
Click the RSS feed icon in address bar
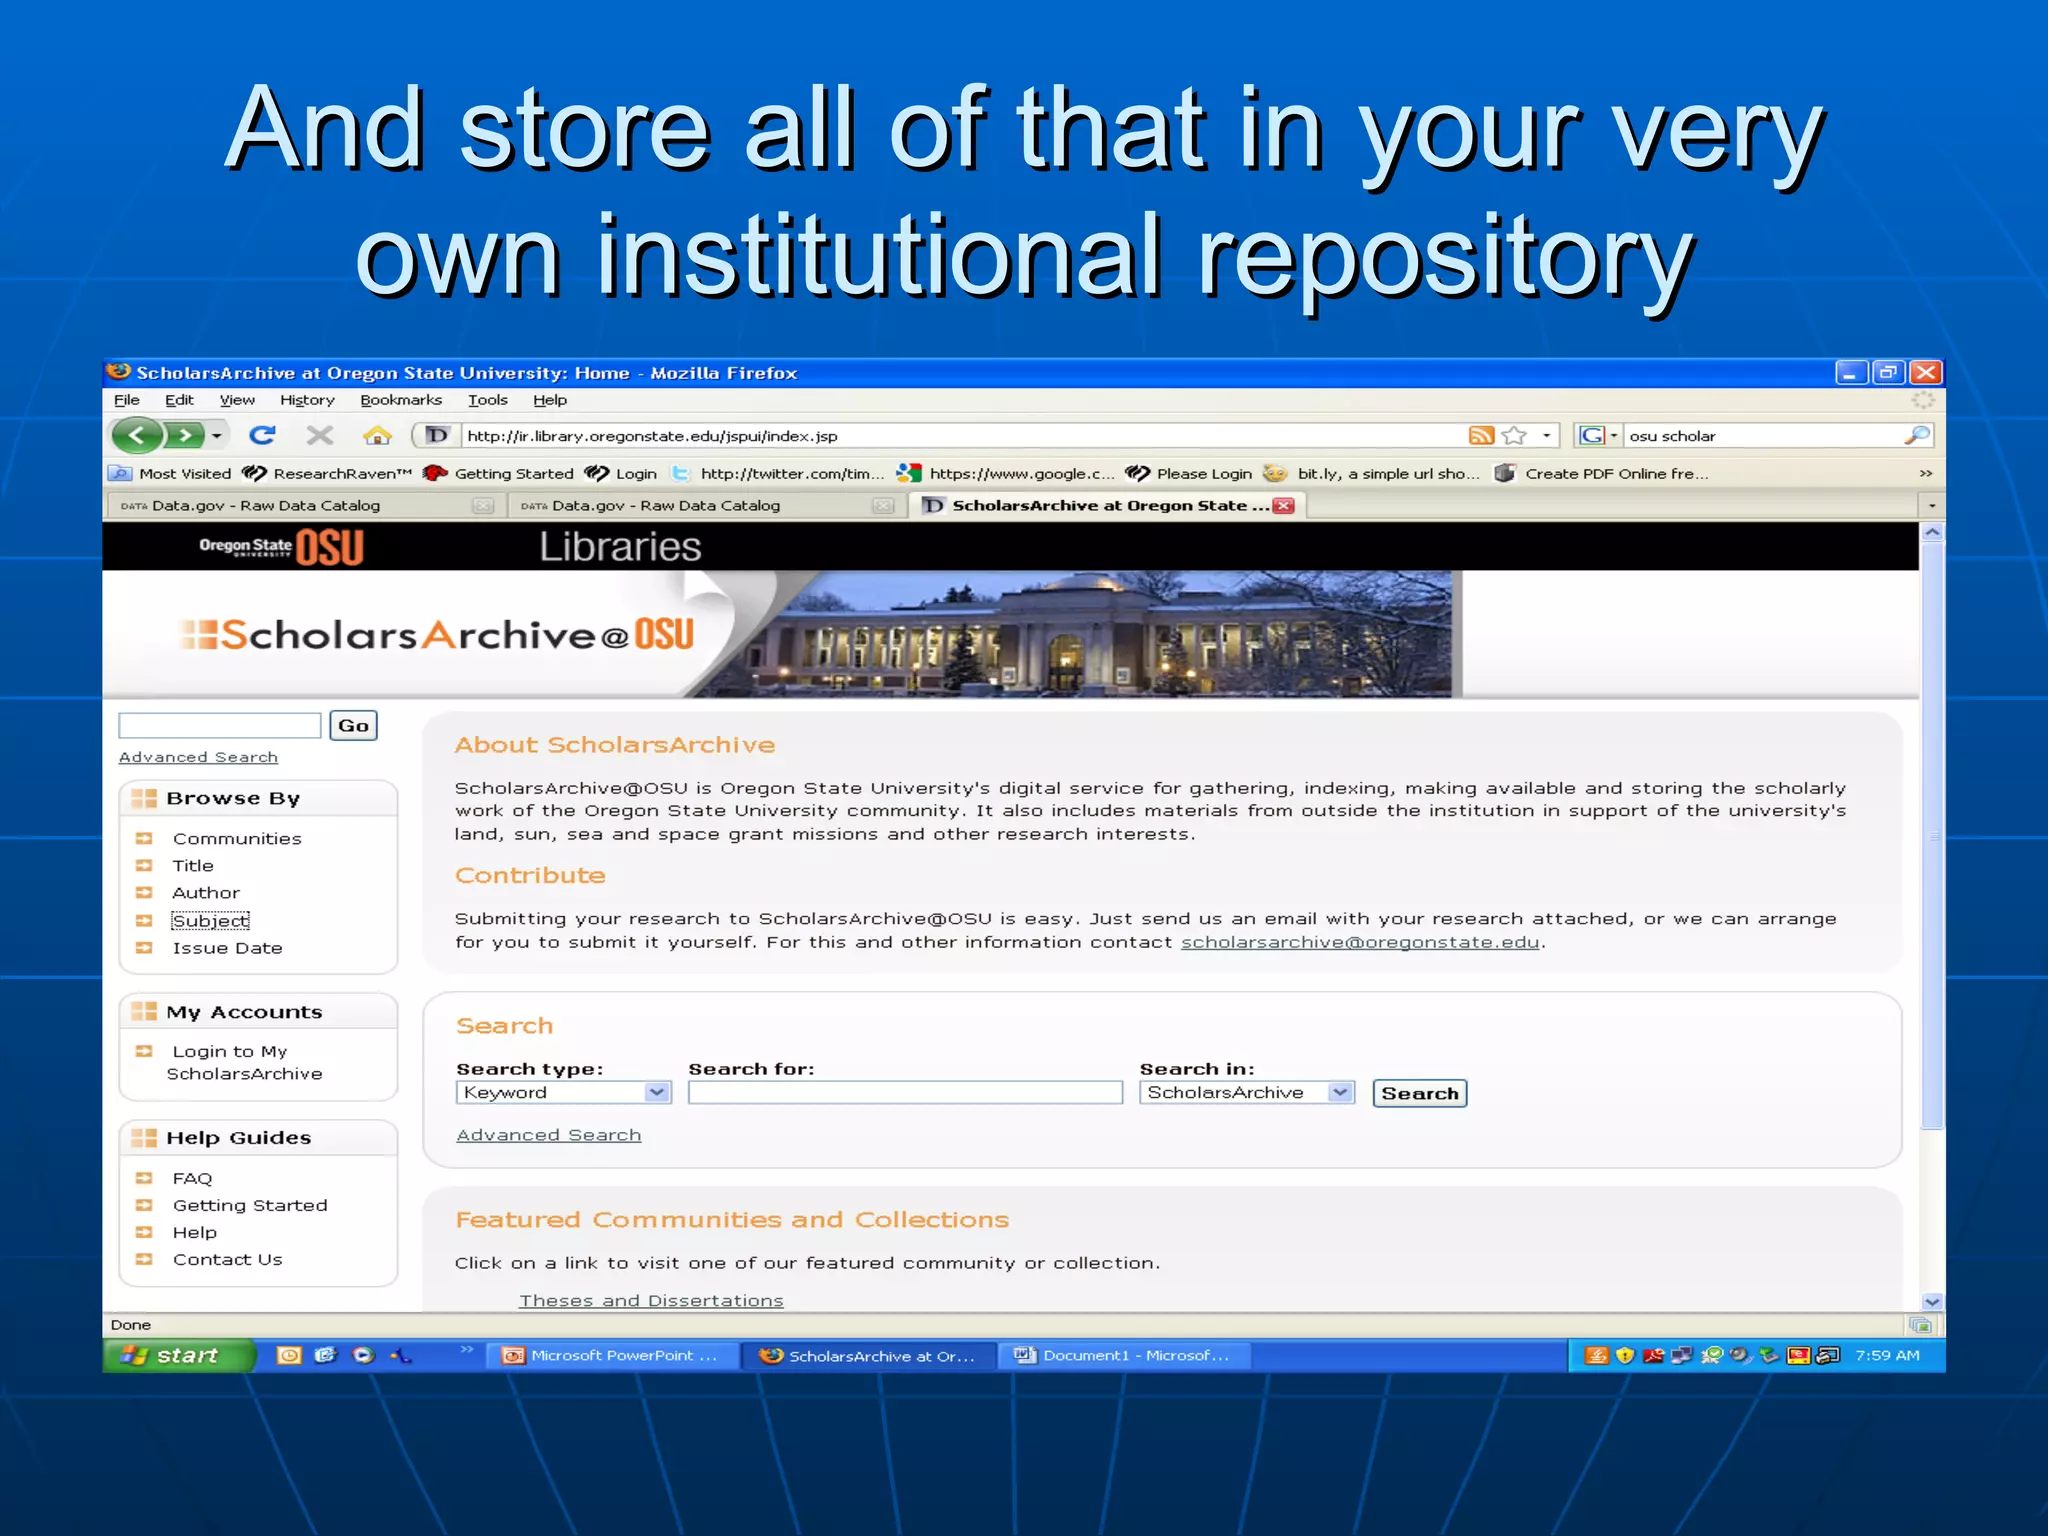(x=1481, y=435)
